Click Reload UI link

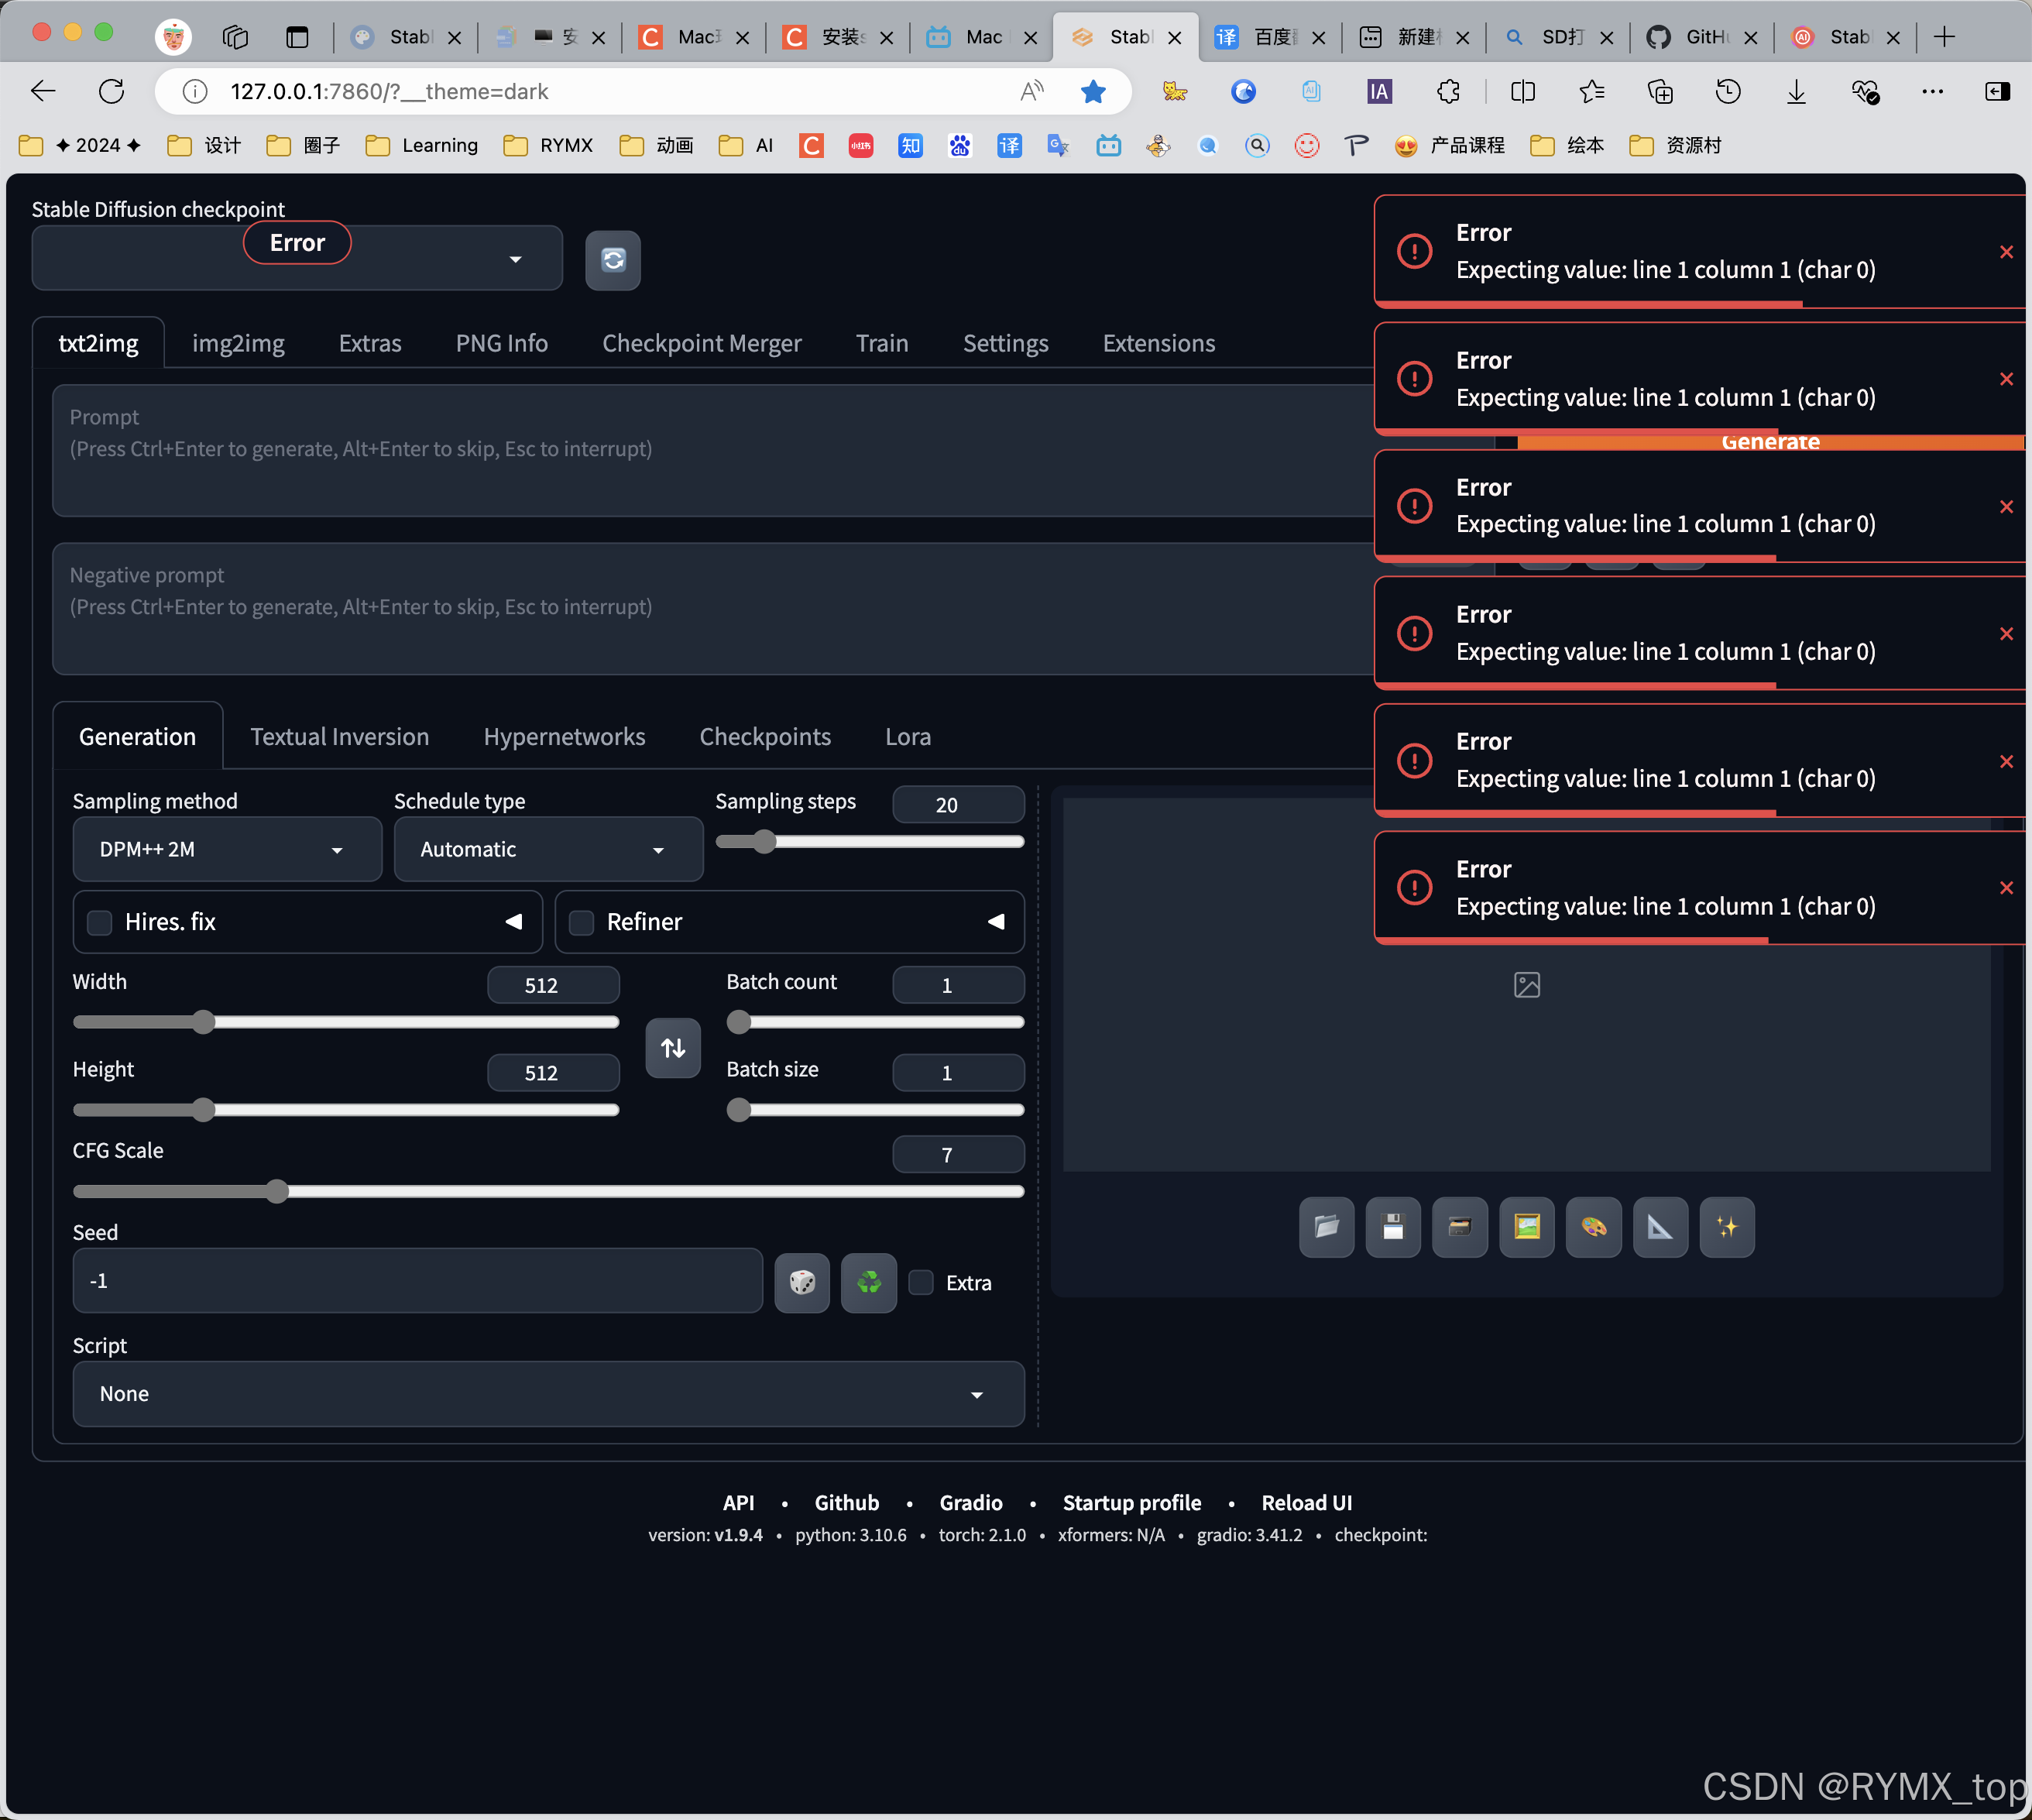tap(1306, 1503)
